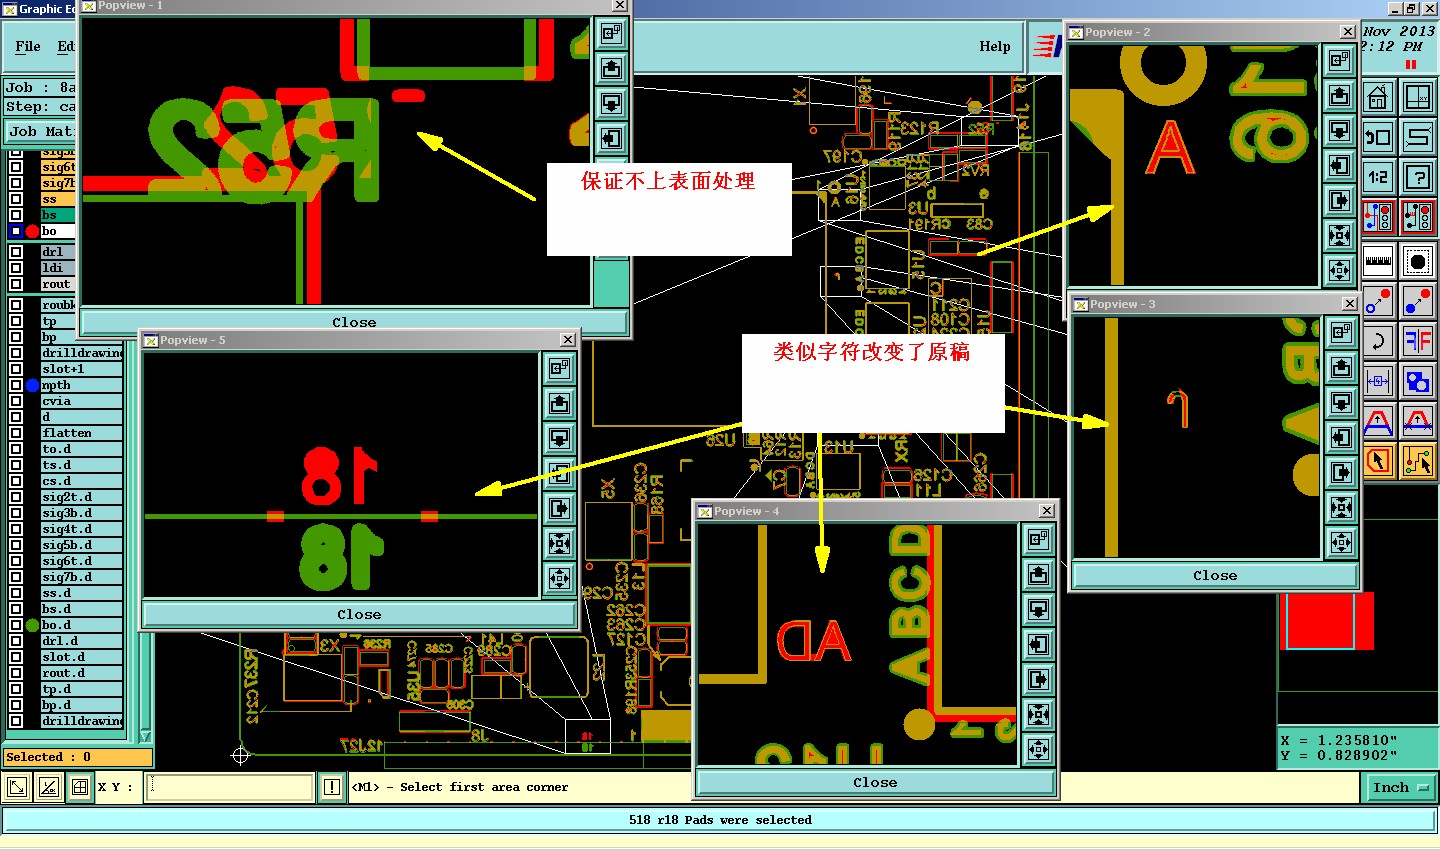1440x851 pixels.
Task: Select the ts.d layer name
Action: pos(82,465)
